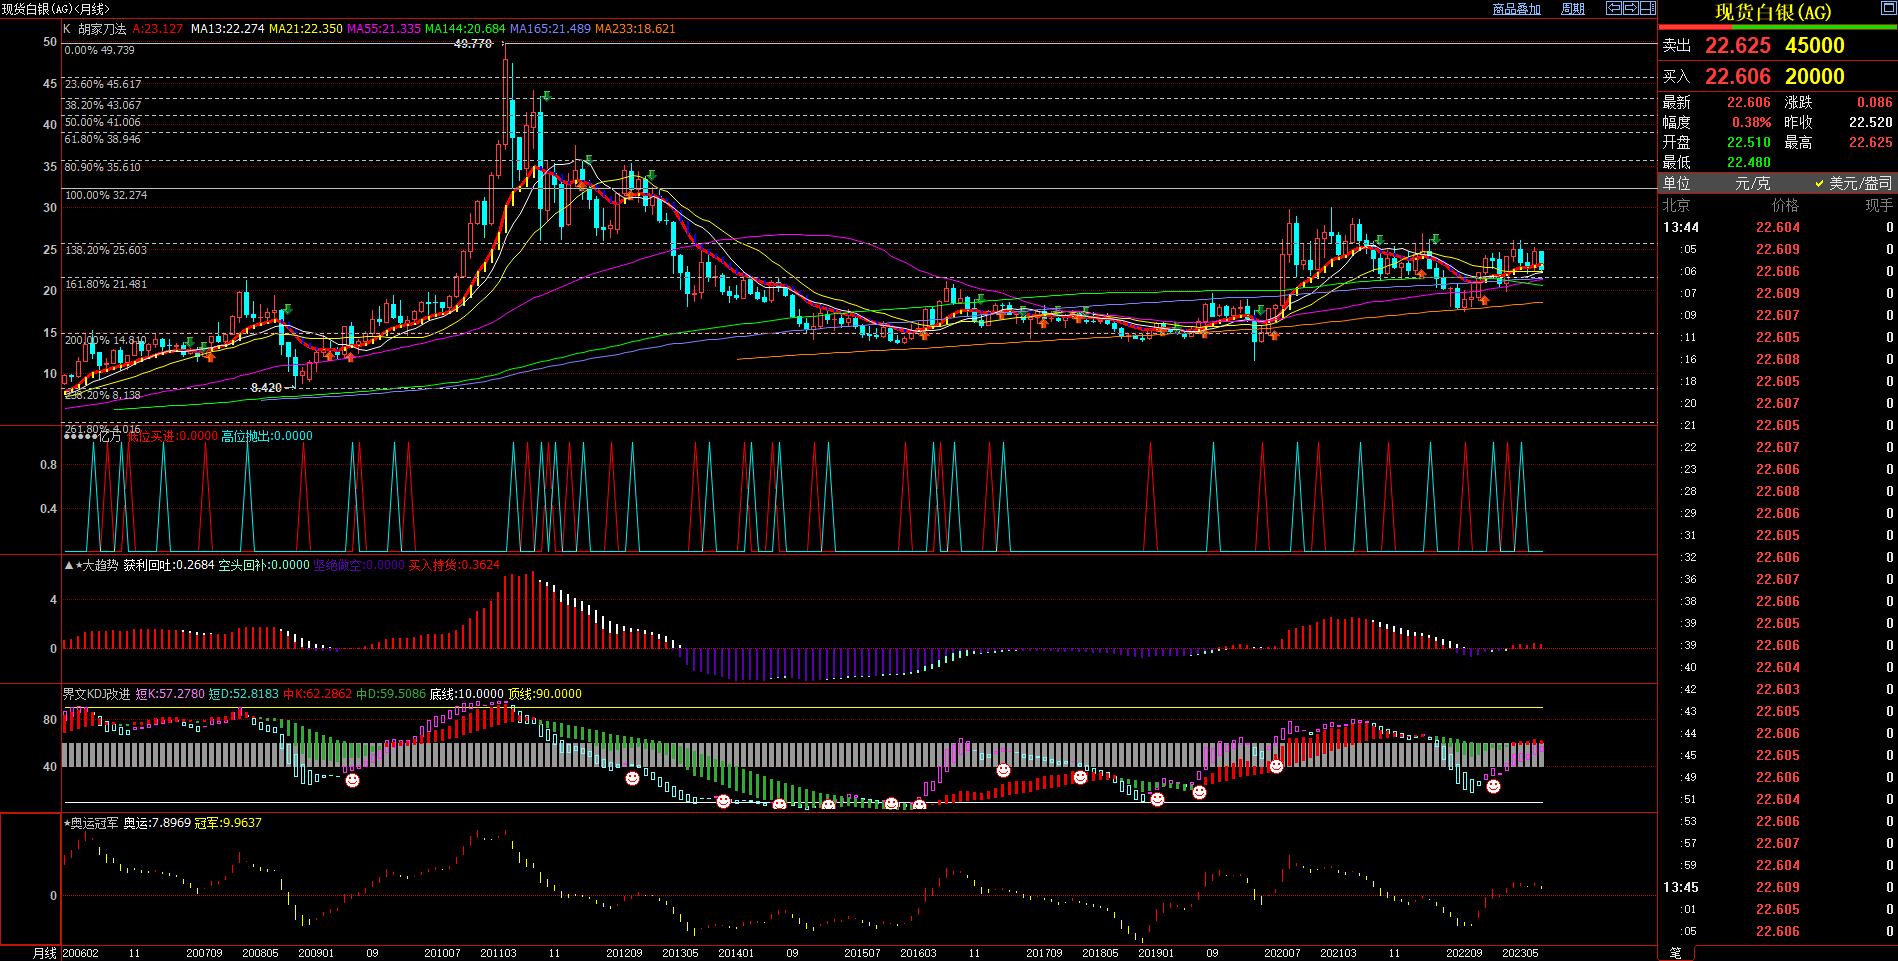Click the ★奥运冠军 indicator title
This screenshot has height=961, width=1898.
point(91,823)
